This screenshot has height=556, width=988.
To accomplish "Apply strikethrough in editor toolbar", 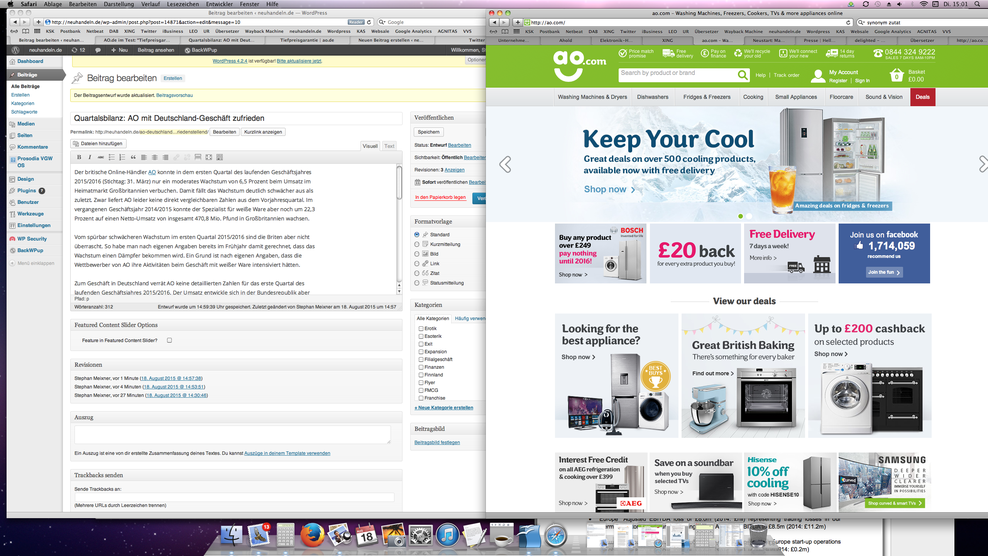I will click(x=101, y=157).
